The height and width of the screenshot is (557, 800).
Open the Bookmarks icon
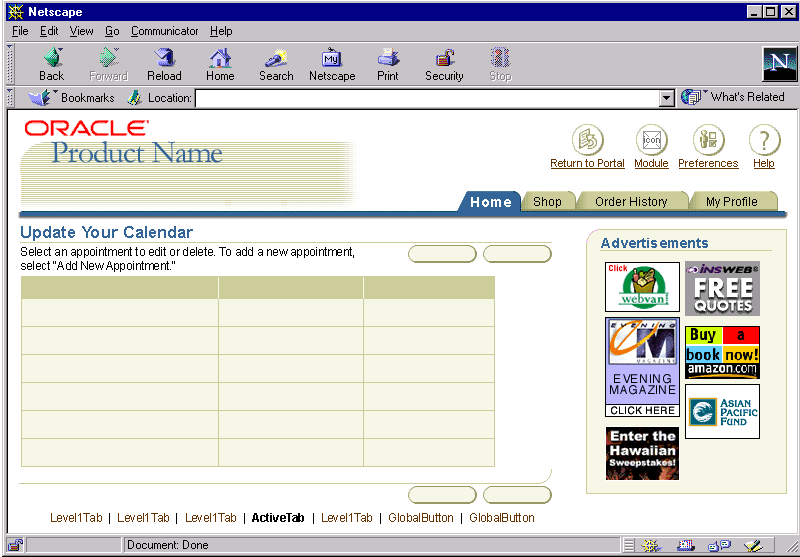pos(40,97)
